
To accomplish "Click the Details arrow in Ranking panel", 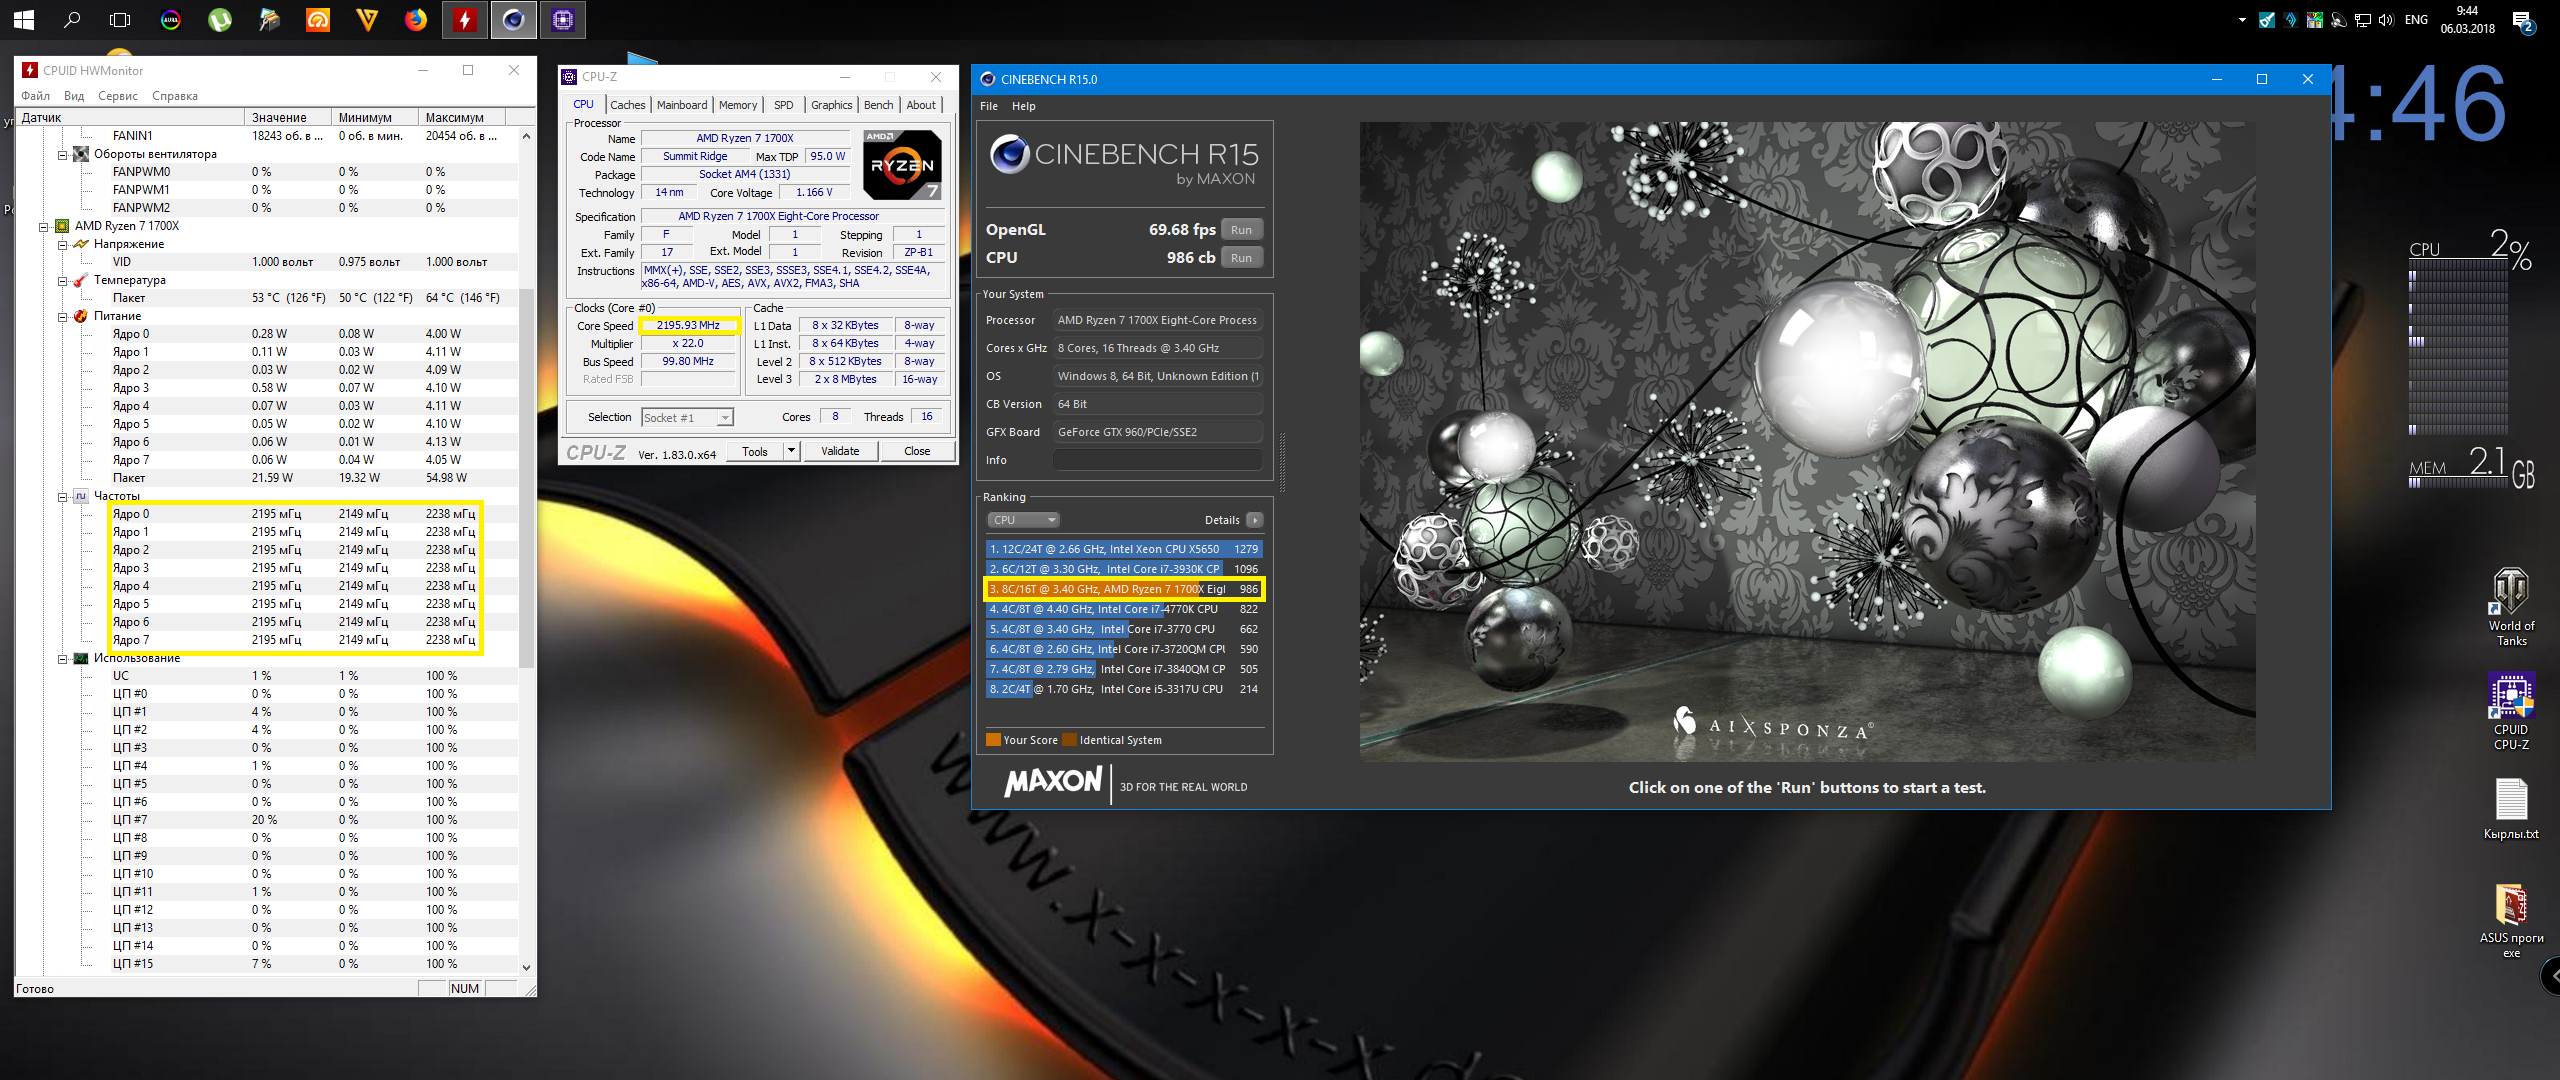I will click(x=1255, y=520).
